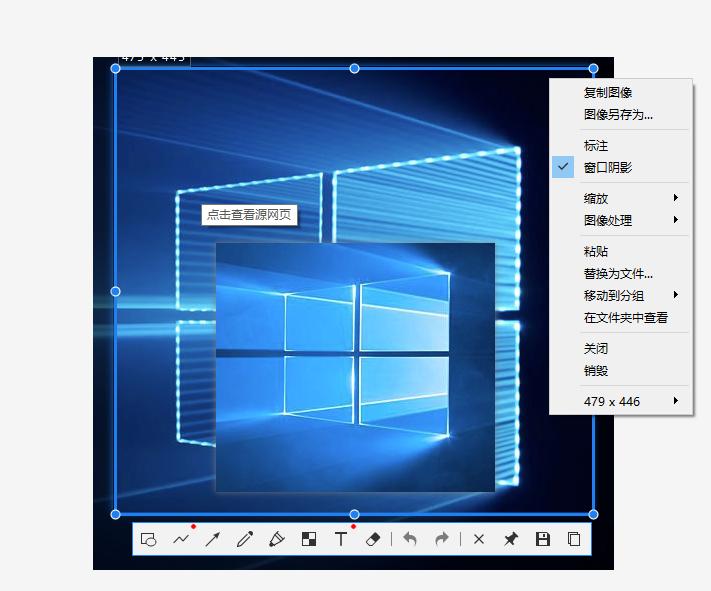The image size is (711, 591).
Task: Select the mosaic blur tool
Action: point(309,539)
